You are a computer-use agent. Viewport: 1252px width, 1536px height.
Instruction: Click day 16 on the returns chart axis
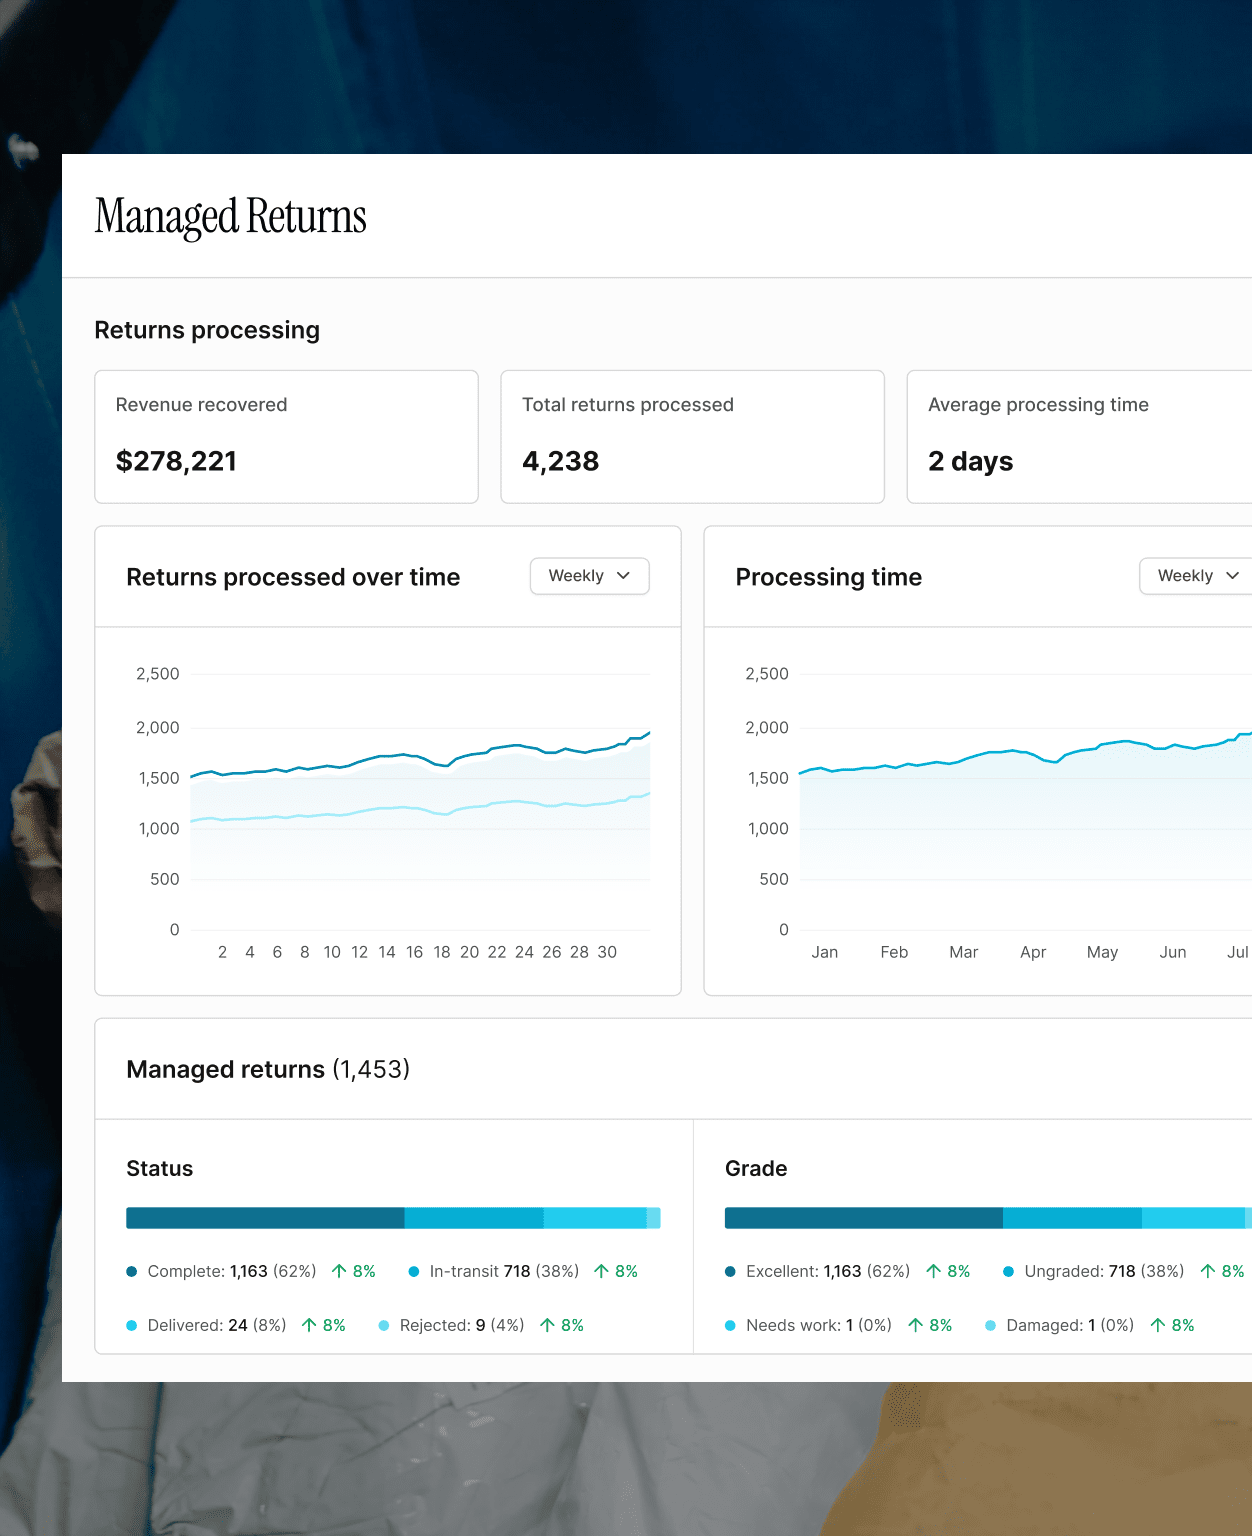pyautogui.click(x=415, y=952)
